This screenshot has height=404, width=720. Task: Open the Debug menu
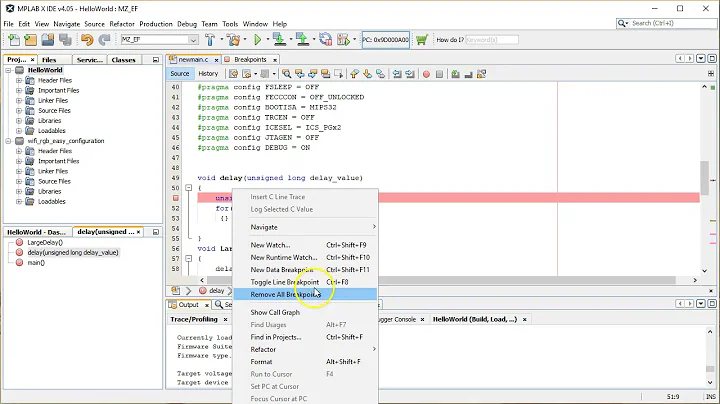pyautogui.click(x=187, y=24)
